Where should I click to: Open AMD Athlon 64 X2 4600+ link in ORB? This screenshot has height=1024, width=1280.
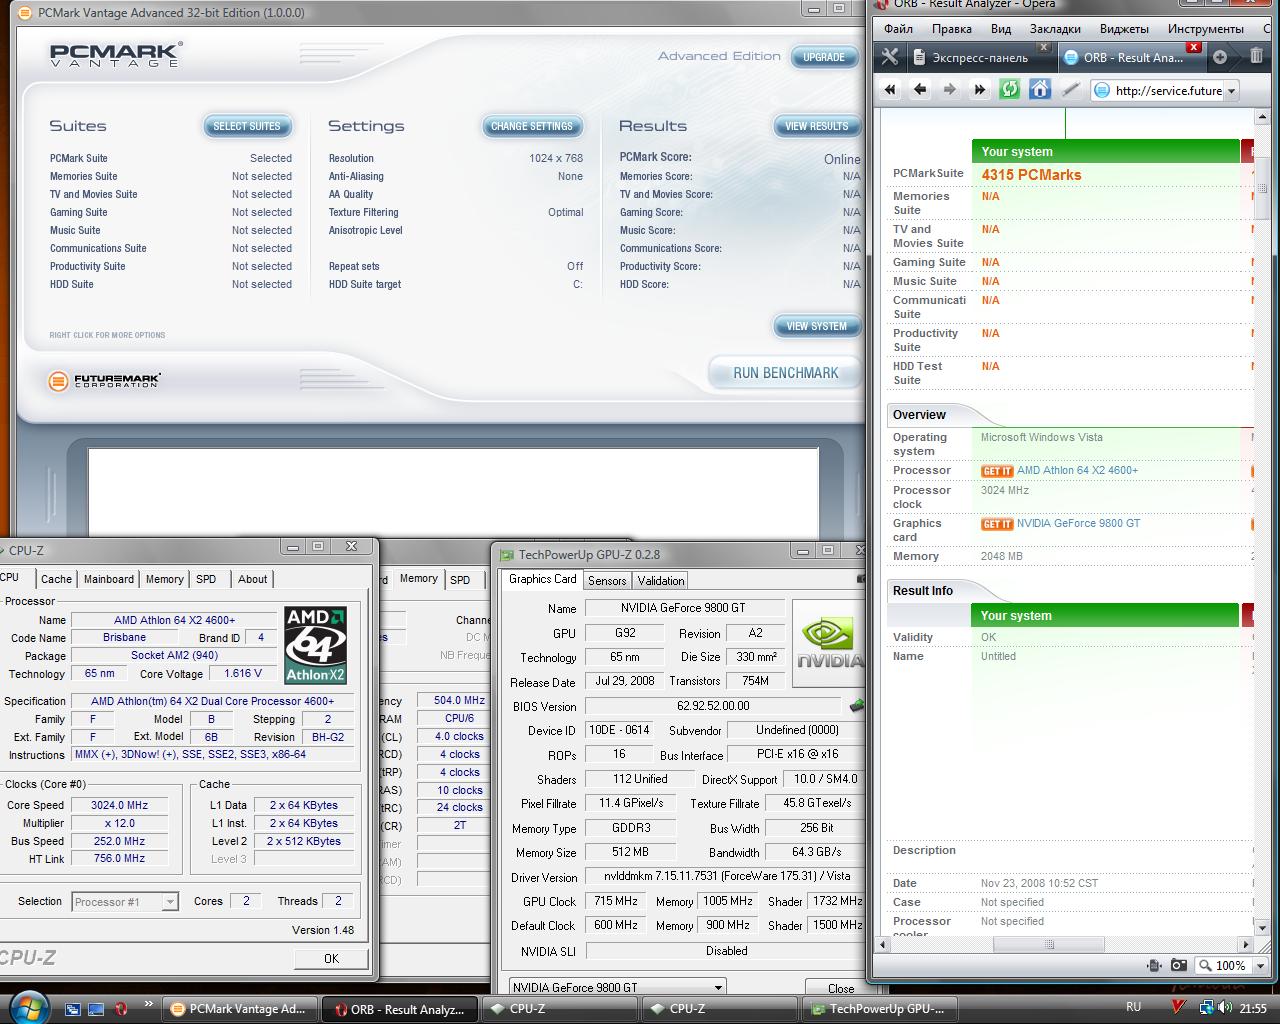pyautogui.click(x=1077, y=471)
